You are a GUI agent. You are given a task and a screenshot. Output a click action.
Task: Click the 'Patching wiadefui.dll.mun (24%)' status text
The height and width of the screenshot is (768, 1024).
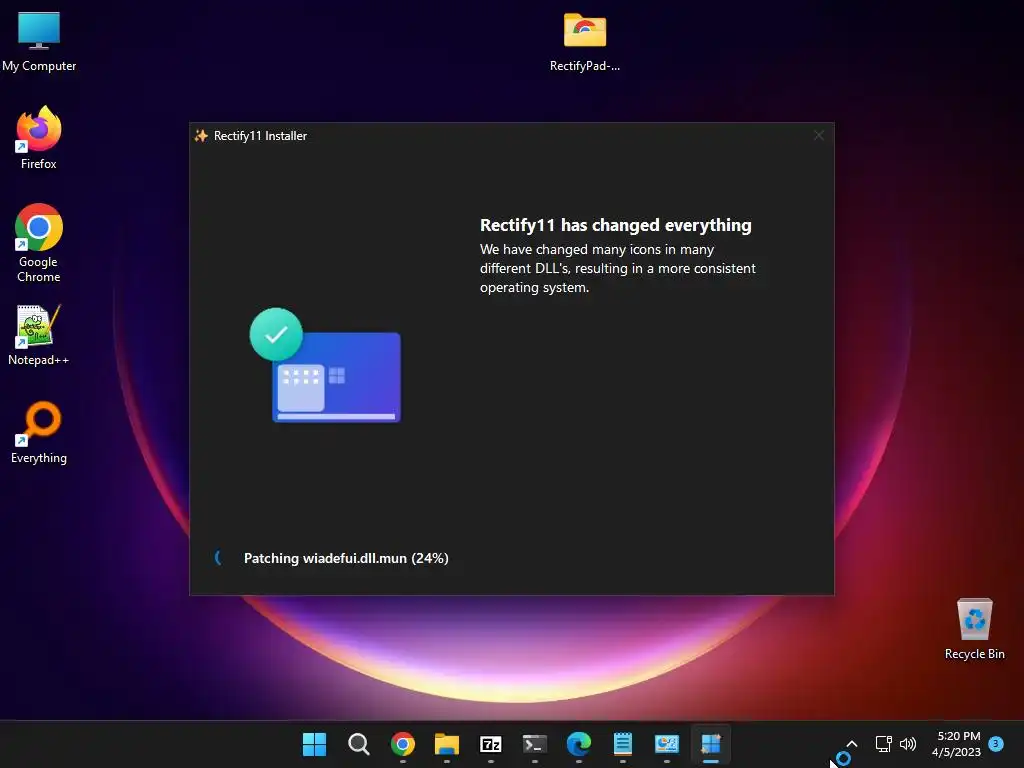(x=346, y=558)
